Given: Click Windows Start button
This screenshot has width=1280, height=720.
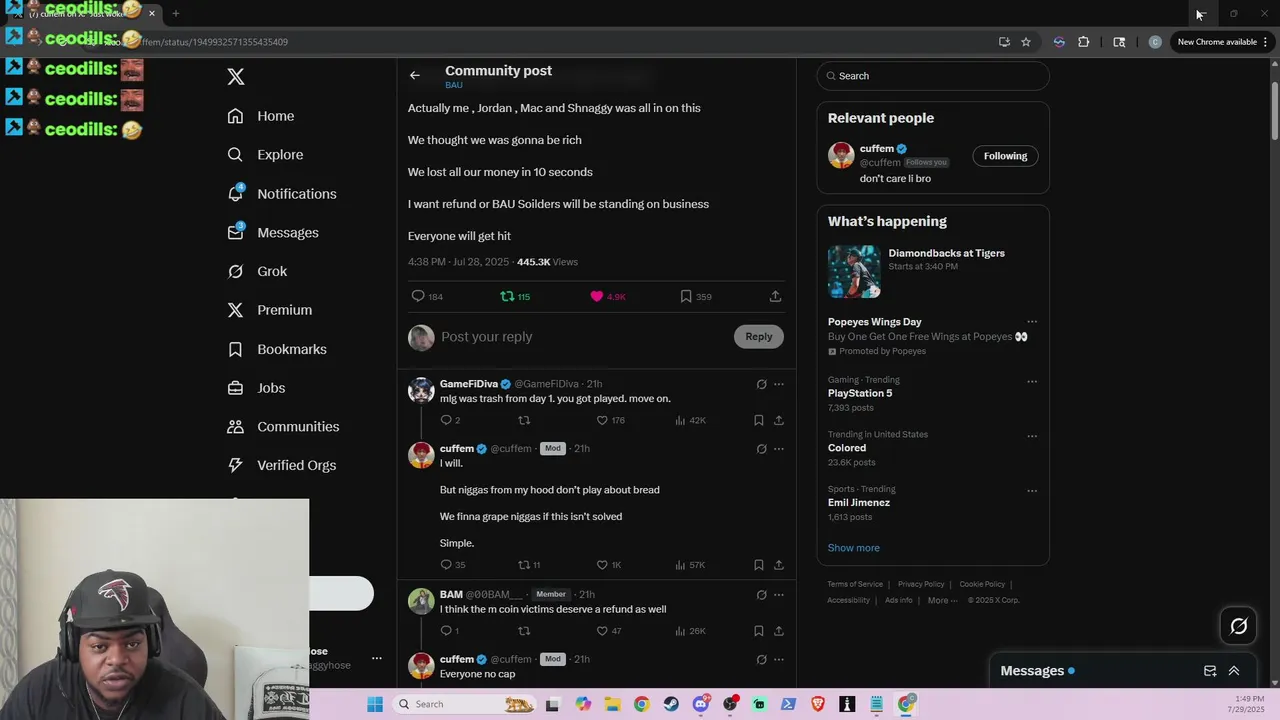Looking at the screenshot, I should coord(375,704).
